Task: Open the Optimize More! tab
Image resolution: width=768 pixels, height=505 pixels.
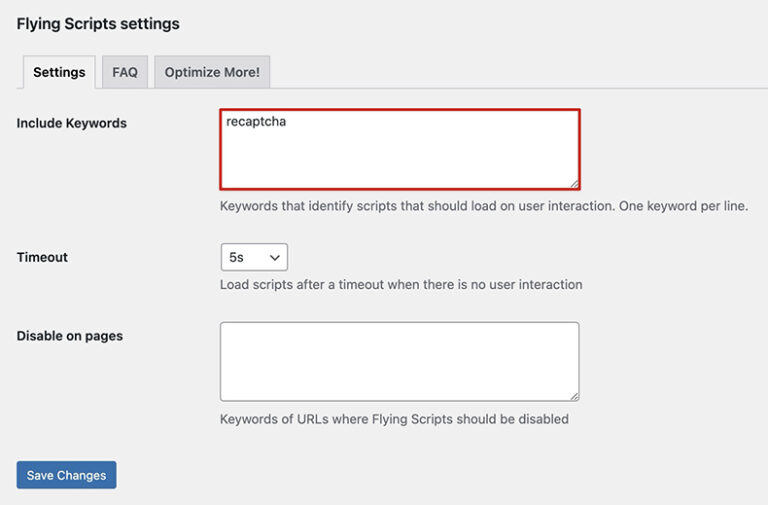Action: [212, 72]
